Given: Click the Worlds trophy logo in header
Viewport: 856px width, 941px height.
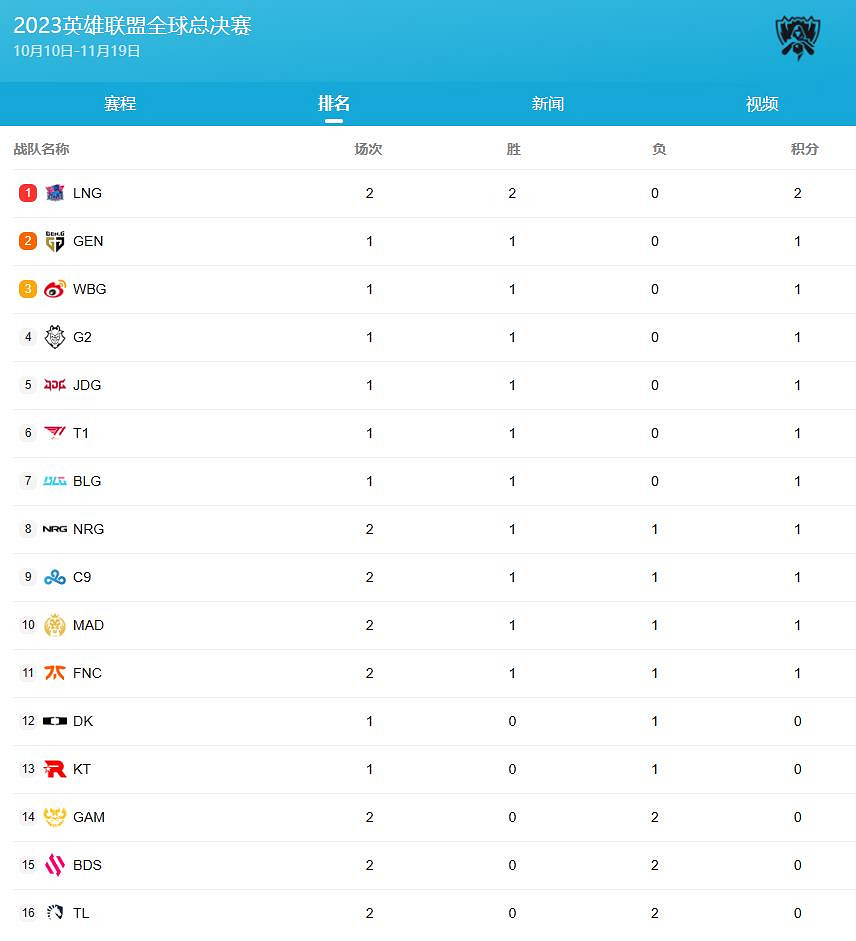Looking at the screenshot, I should click(x=797, y=38).
